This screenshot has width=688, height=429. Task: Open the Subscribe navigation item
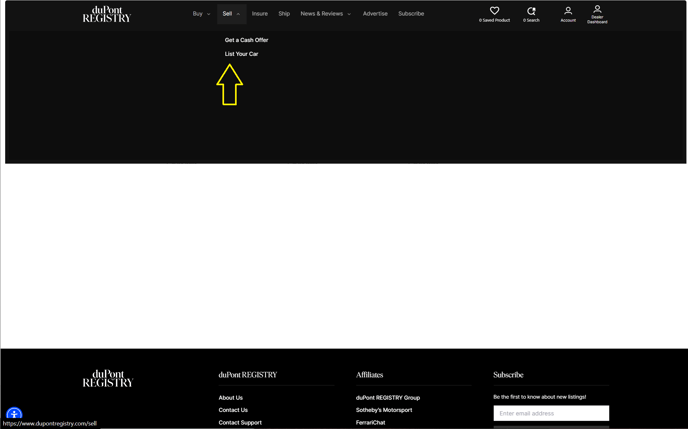tap(411, 14)
